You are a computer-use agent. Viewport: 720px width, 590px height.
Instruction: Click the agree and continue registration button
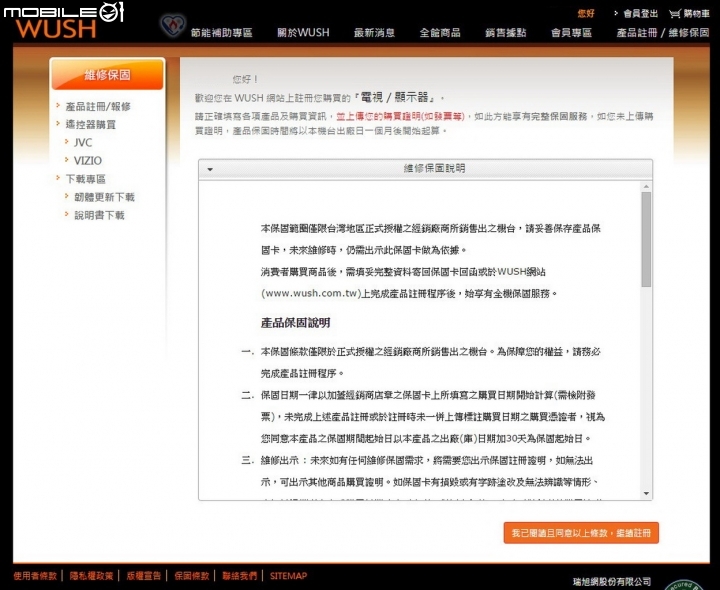coord(581,533)
